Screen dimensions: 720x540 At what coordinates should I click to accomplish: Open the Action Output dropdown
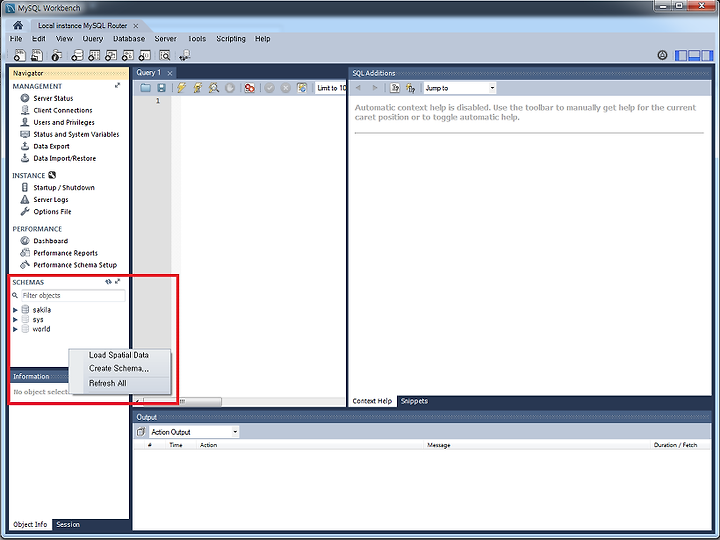point(194,432)
